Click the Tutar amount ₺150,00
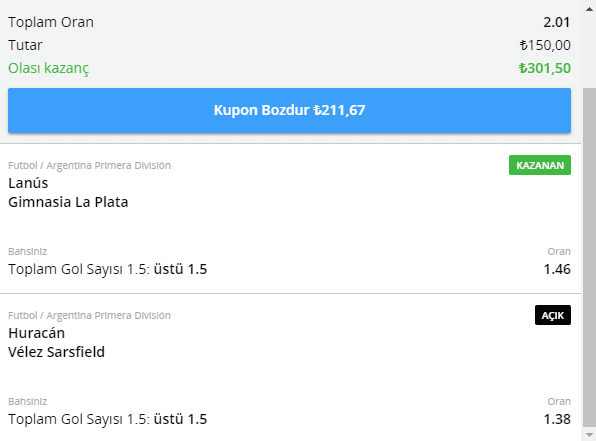 545,45
